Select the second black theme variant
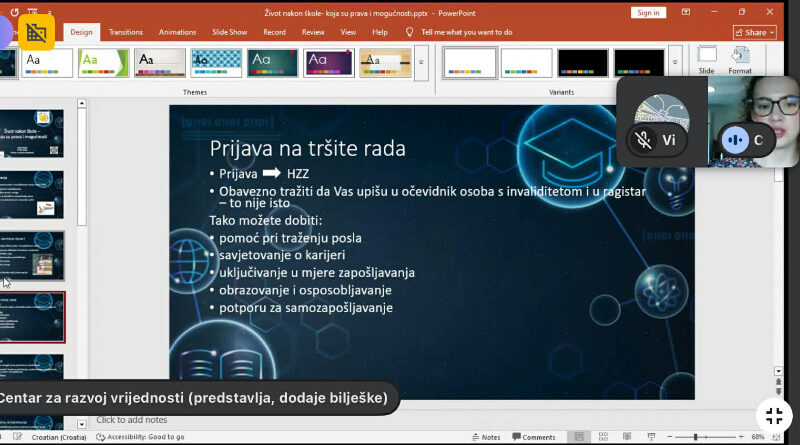Screen dimensions: 800x445 coord(639,63)
